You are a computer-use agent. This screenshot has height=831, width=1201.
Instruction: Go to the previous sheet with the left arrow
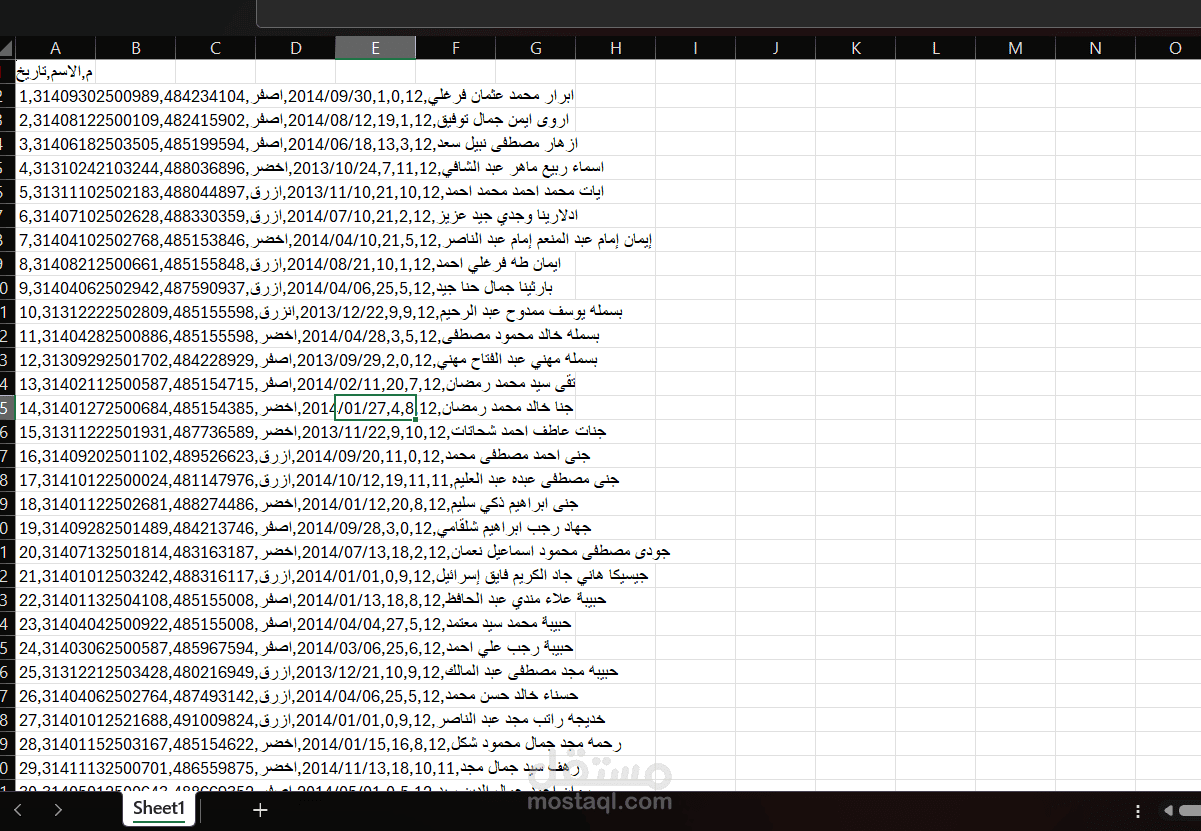(18, 810)
